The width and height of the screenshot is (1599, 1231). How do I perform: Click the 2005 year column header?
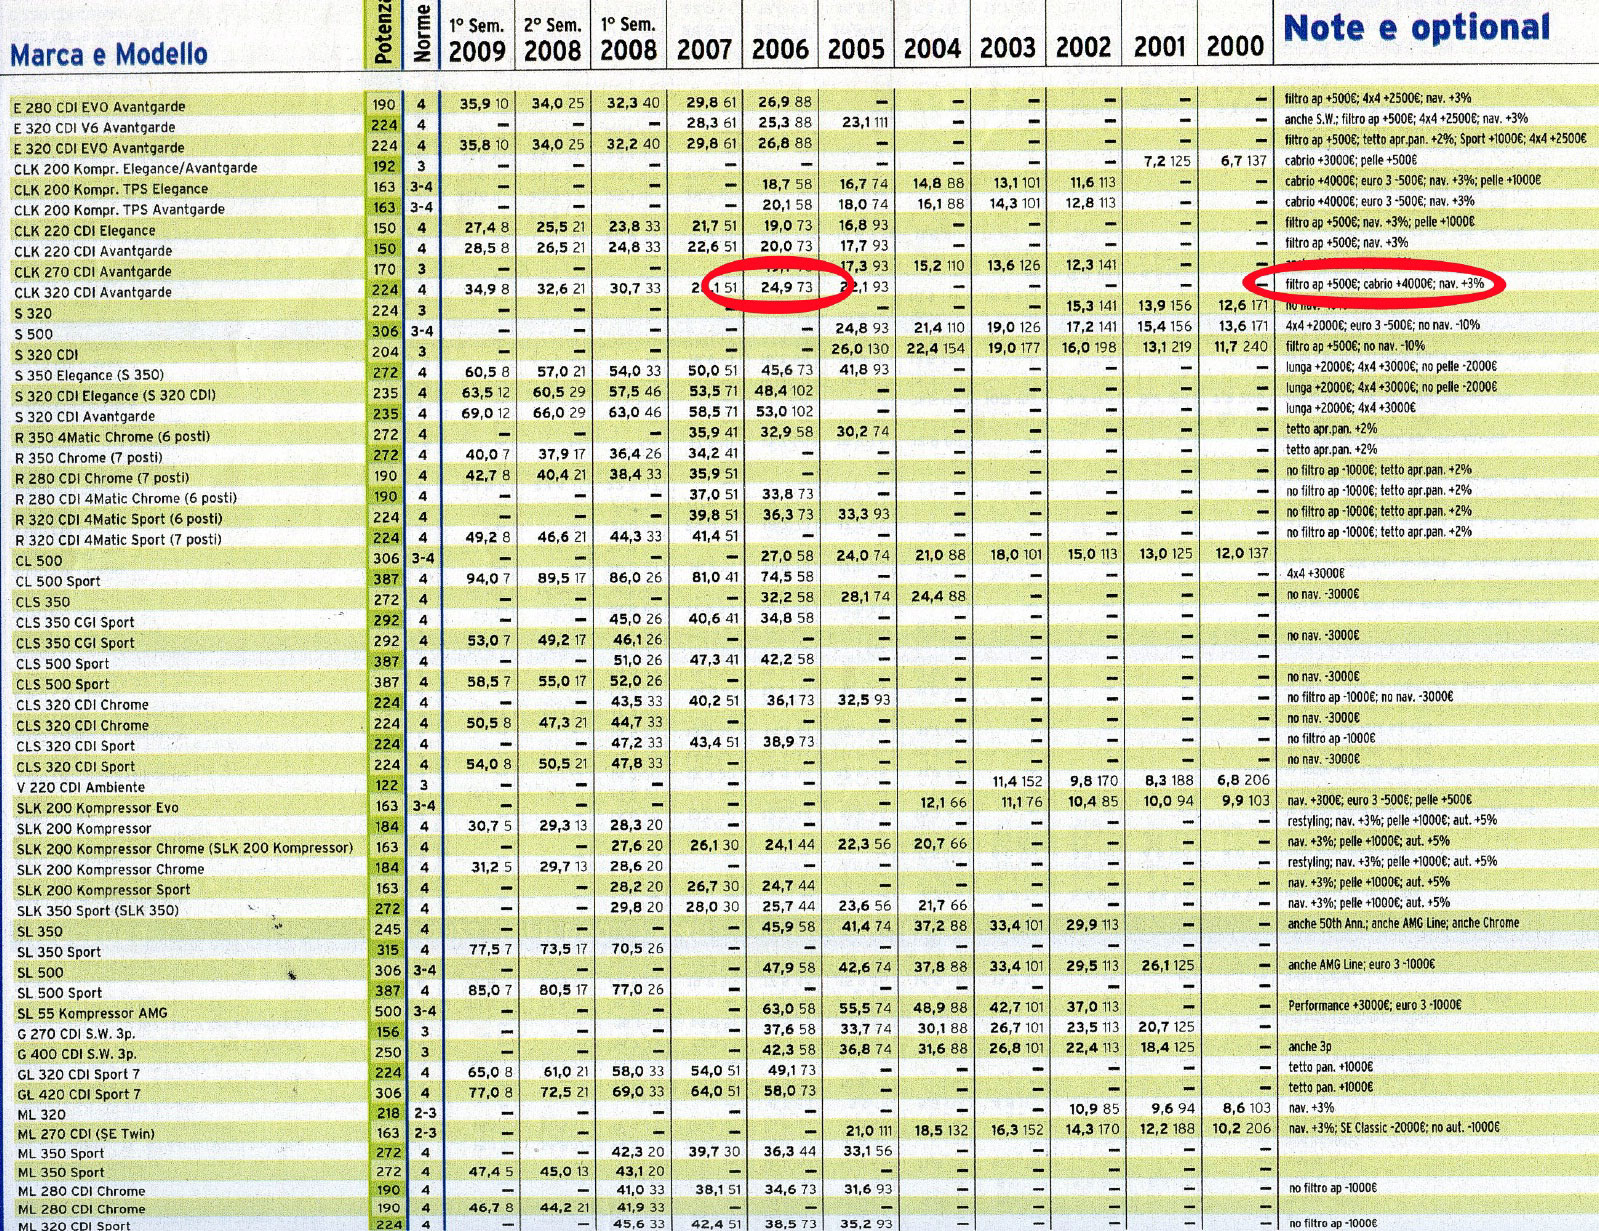click(856, 48)
